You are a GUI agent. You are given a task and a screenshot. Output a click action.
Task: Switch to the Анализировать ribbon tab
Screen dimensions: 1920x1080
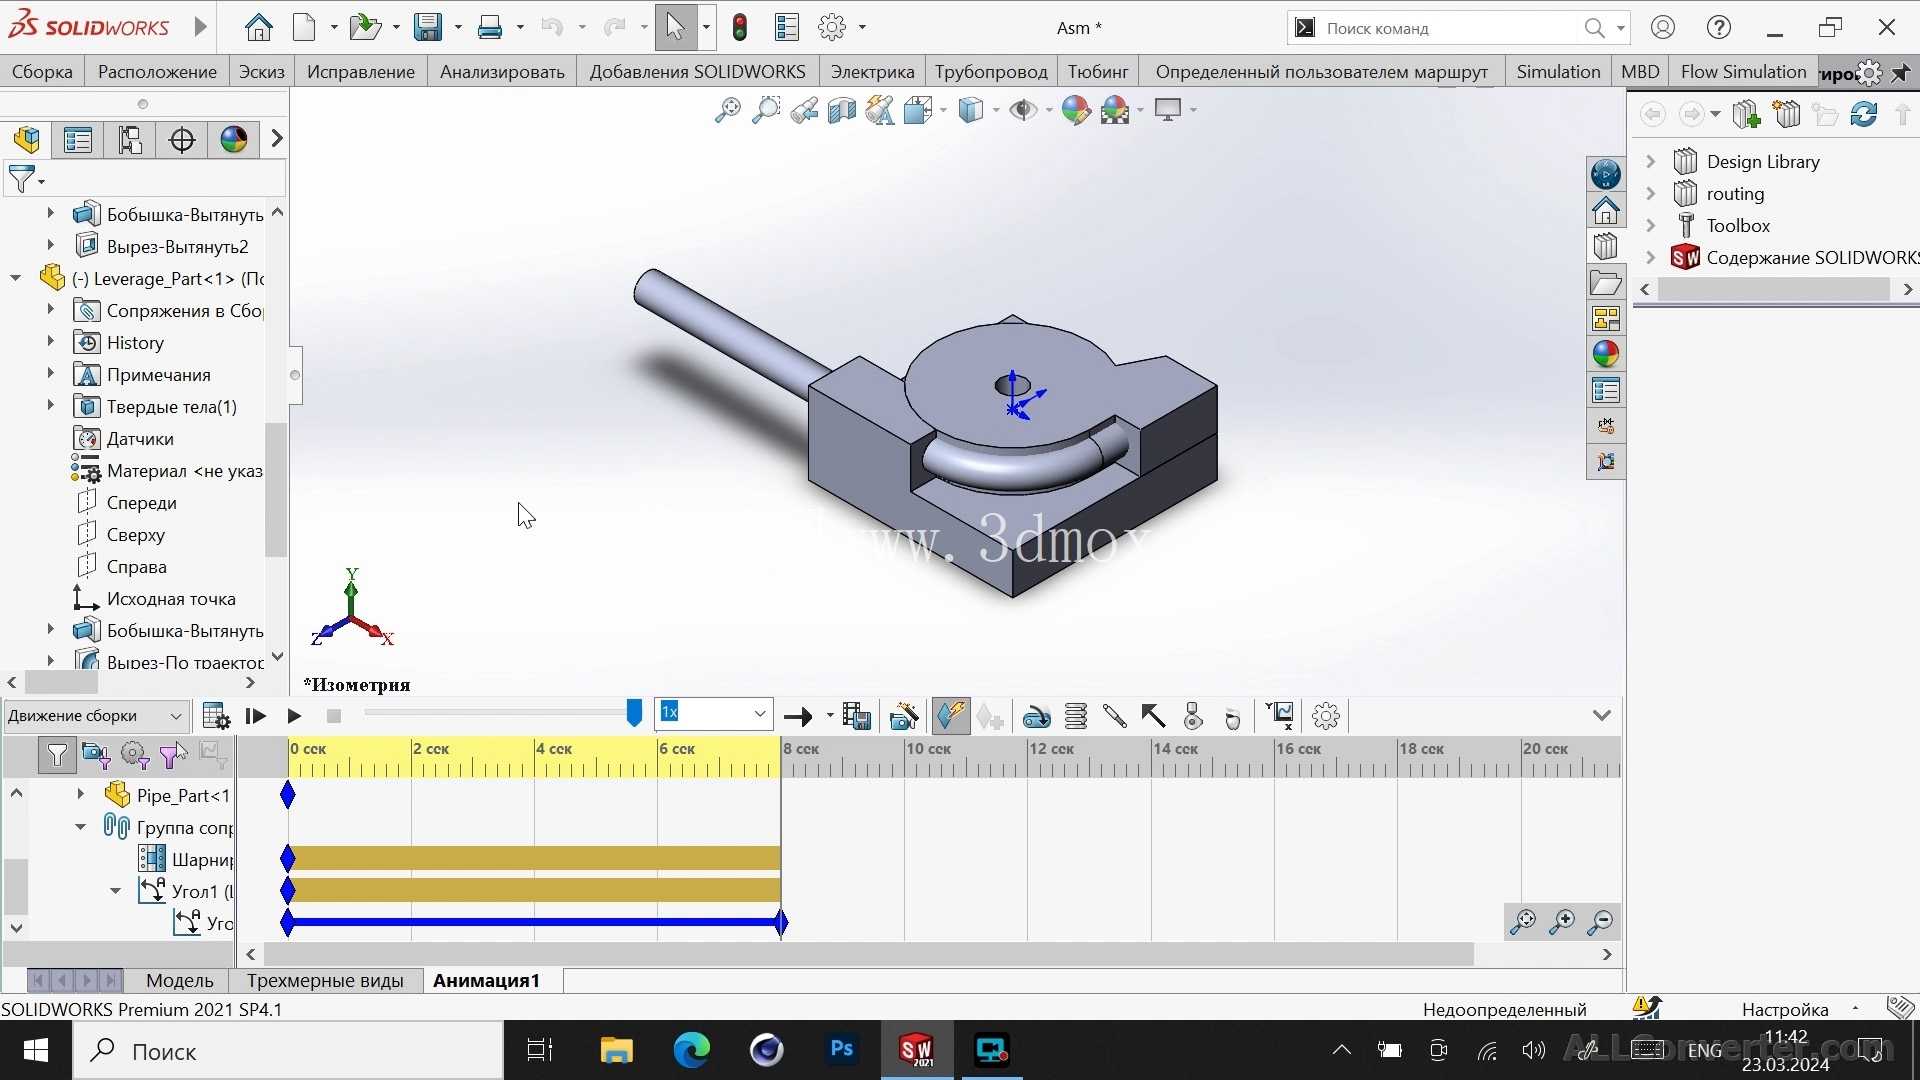coord(502,72)
